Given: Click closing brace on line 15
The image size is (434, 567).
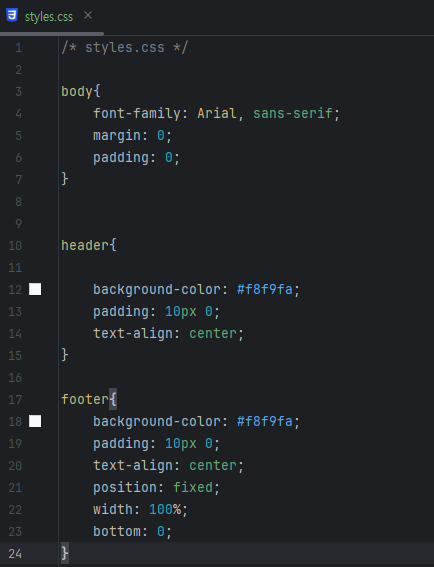Looking at the screenshot, I should pyautogui.click(x=65, y=355).
